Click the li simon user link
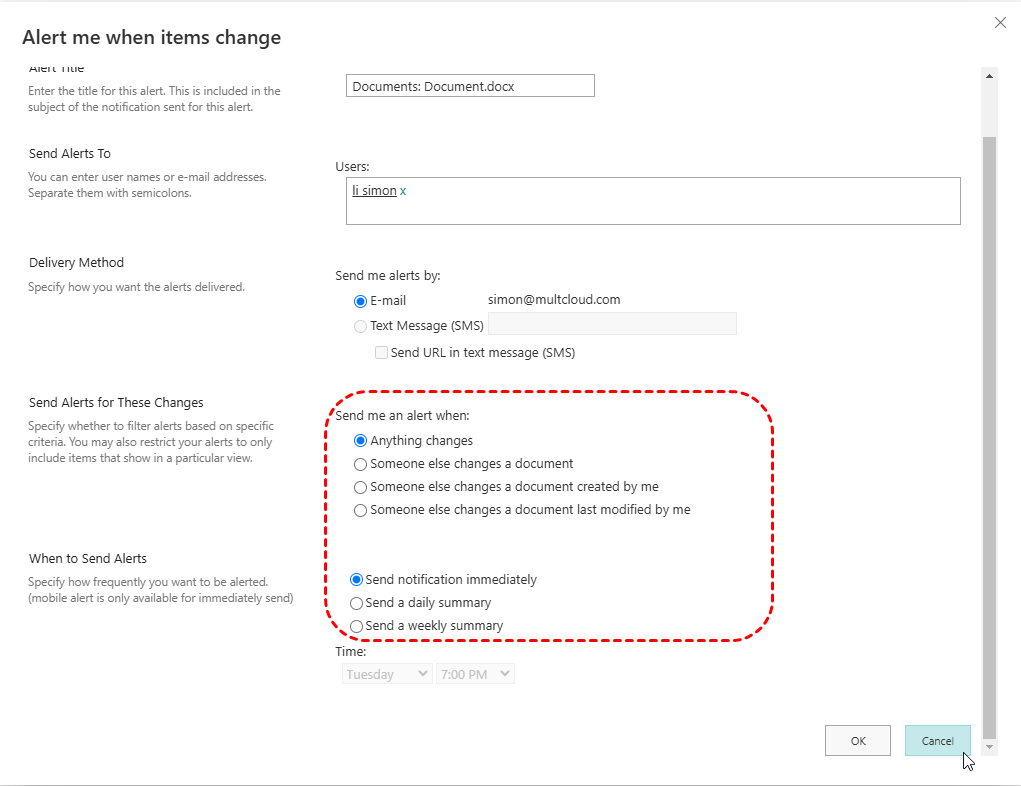 tap(374, 190)
